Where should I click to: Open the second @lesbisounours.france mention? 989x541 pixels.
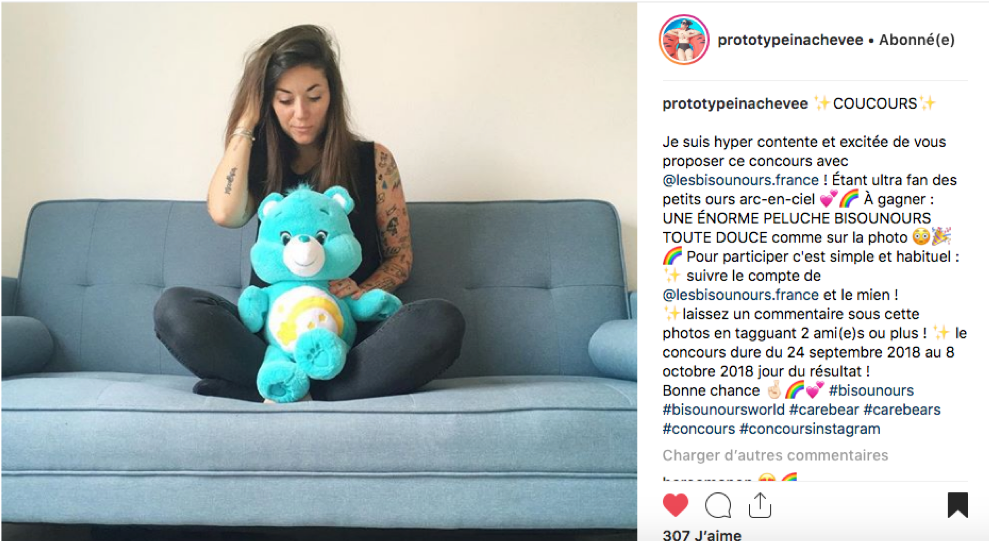pyautogui.click(x=740, y=295)
